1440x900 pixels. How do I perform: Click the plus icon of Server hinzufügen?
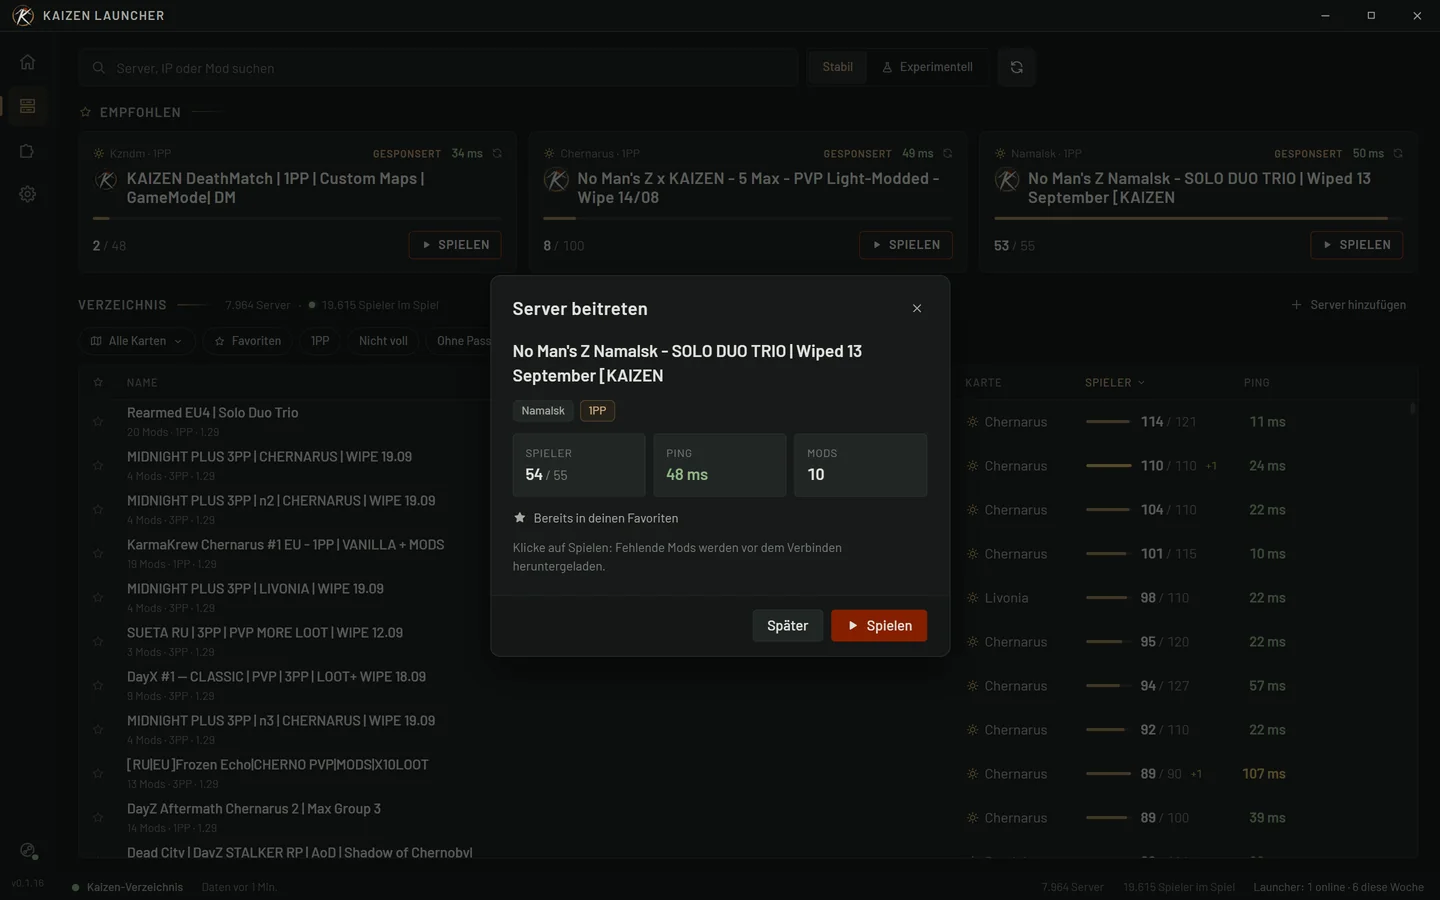coord(1297,305)
